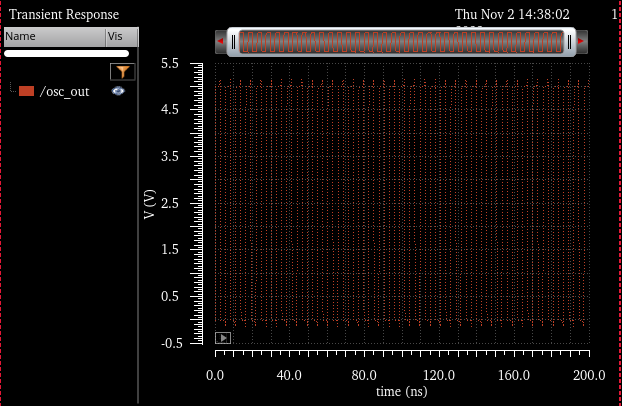Click the left grip handle of range slider
The image size is (622, 406).
234,42
